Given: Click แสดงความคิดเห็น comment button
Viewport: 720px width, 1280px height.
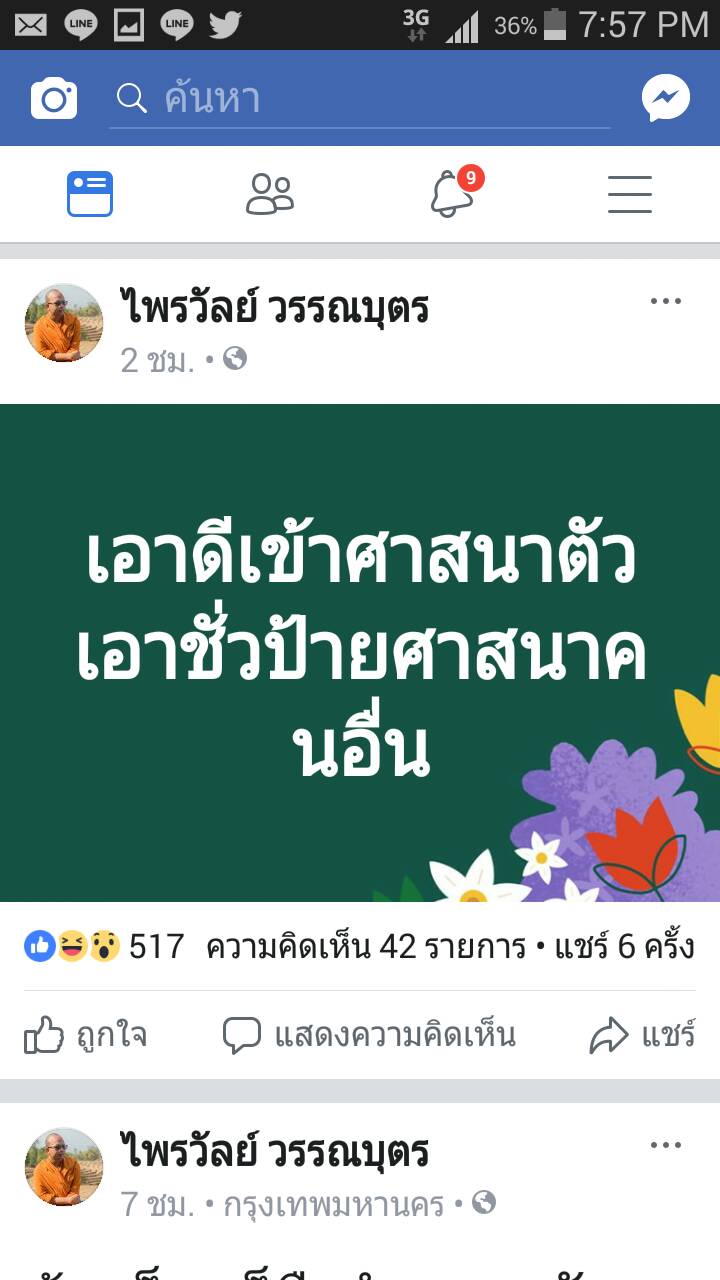Looking at the screenshot, I should coord(369,1036).
